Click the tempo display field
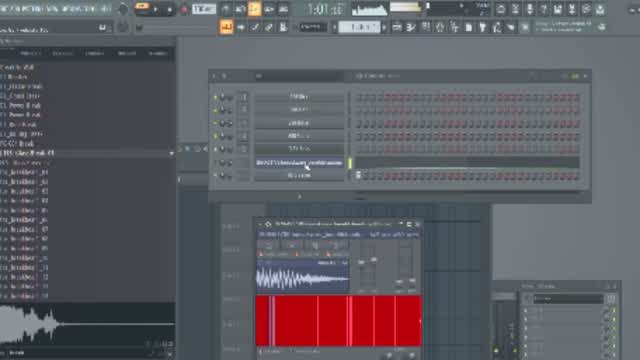Image resolution: width=640 pixels, height=360 pixels. (204, 9)
